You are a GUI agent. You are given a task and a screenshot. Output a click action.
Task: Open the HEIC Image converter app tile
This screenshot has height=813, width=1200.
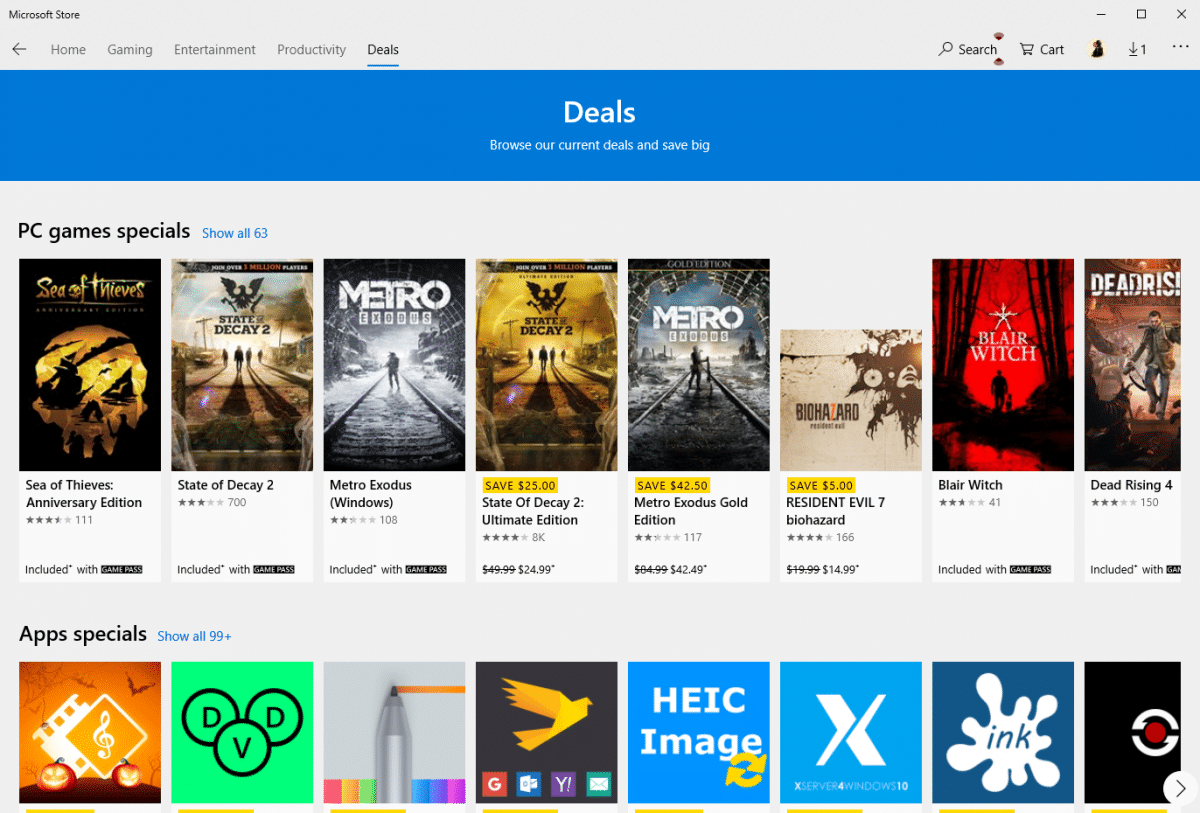pos(698,732)
